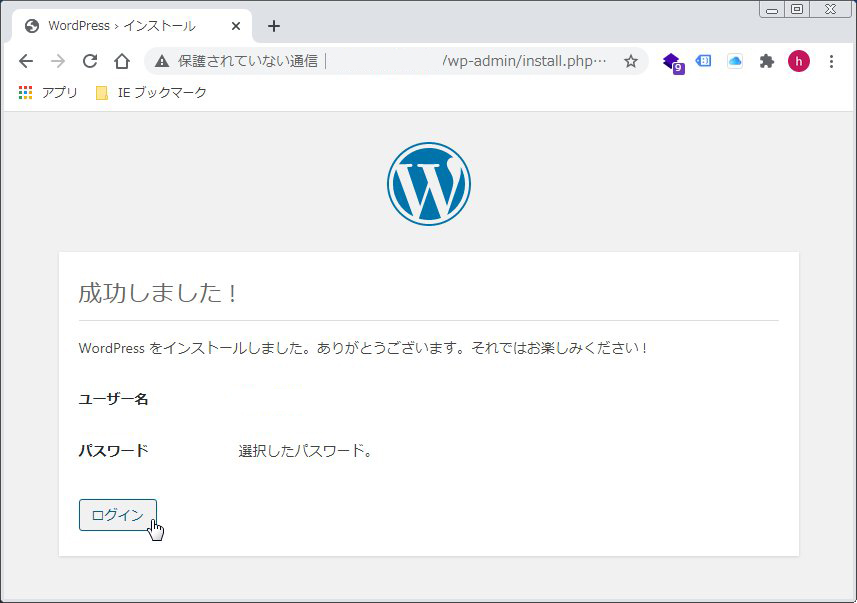Screen dimensions: 857x603
Task: Open the Chrome three-dot menu
Action: tap(831, 61)
